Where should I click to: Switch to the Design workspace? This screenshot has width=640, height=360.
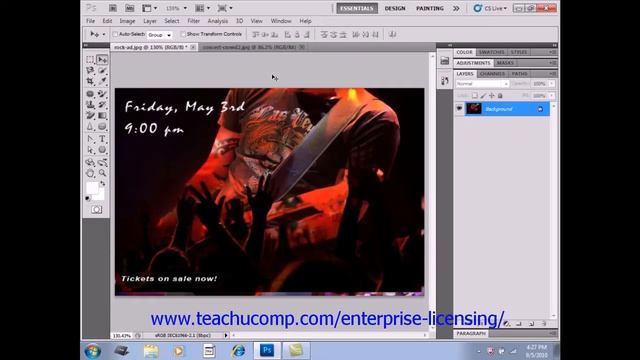(x=395, y=8)
